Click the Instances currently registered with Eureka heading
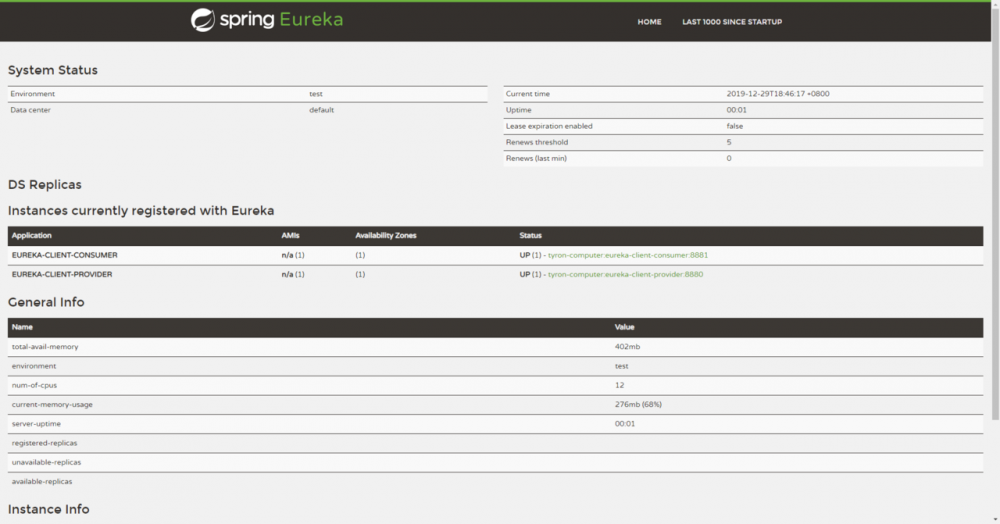The image size is (1000, 524). coord(141,211)
